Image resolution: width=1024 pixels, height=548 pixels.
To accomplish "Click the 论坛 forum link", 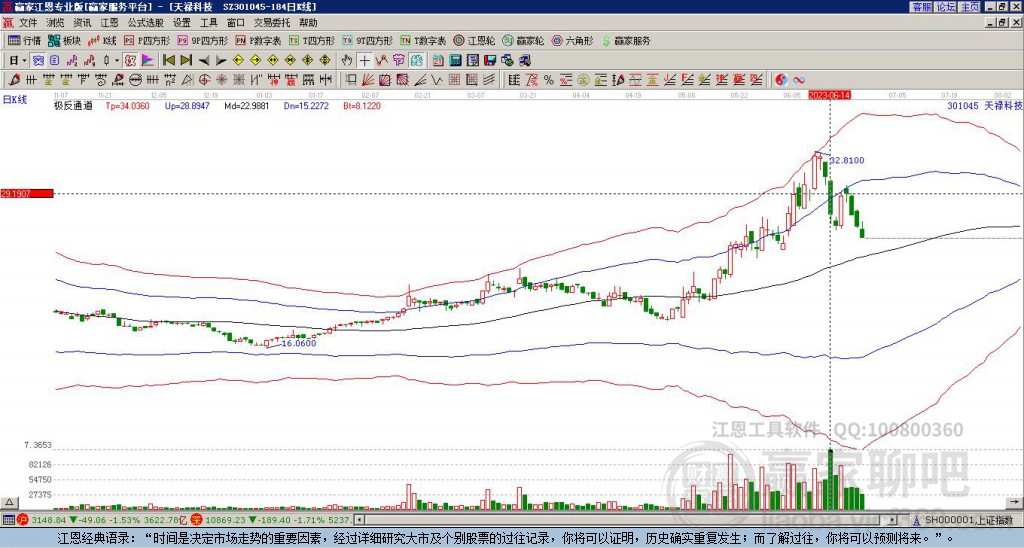I will point(946,7).
